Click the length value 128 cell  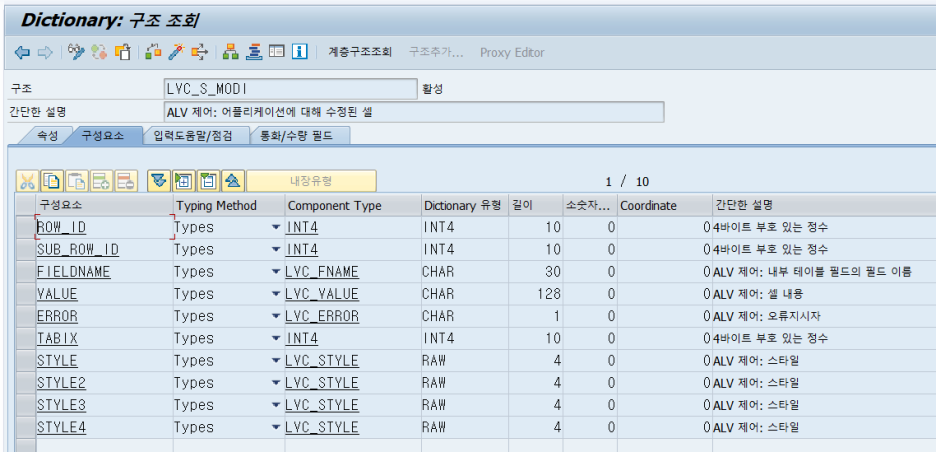[535, 294]
